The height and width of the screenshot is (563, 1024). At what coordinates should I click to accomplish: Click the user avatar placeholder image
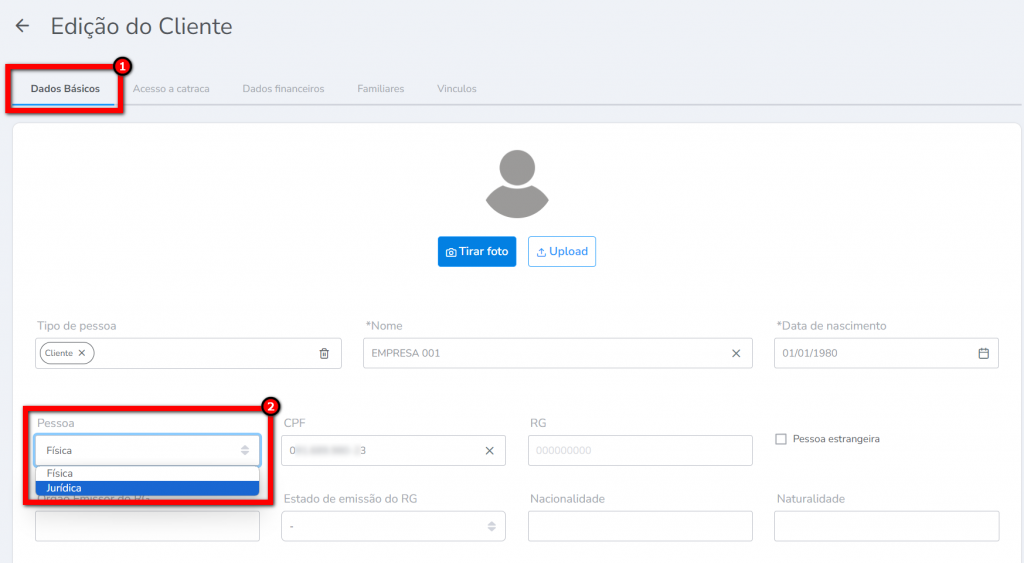click(516, 184)
